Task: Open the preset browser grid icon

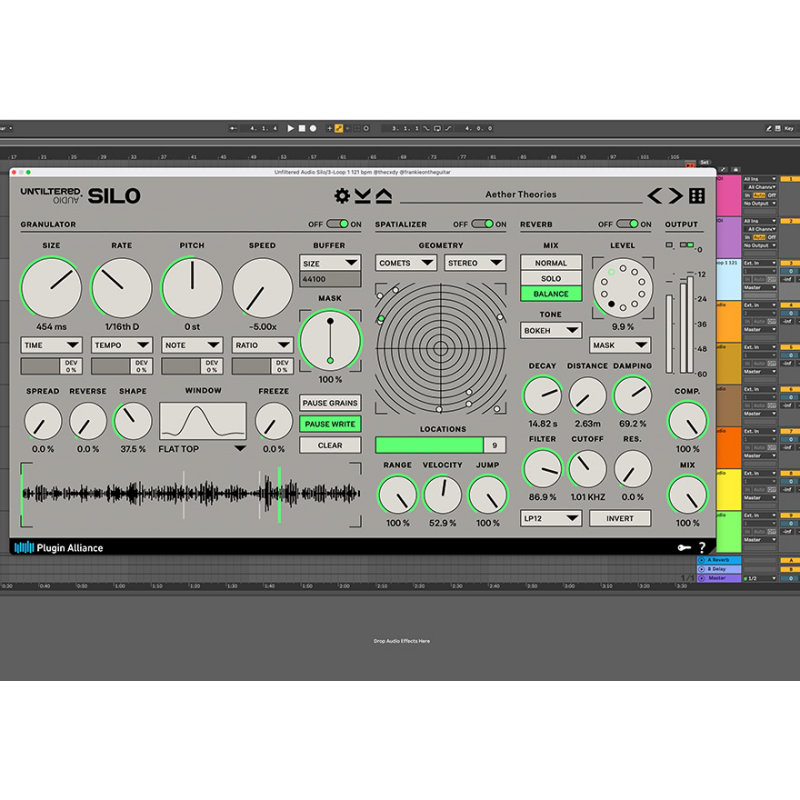Action: pyautogui.click(x=697, y=195)
